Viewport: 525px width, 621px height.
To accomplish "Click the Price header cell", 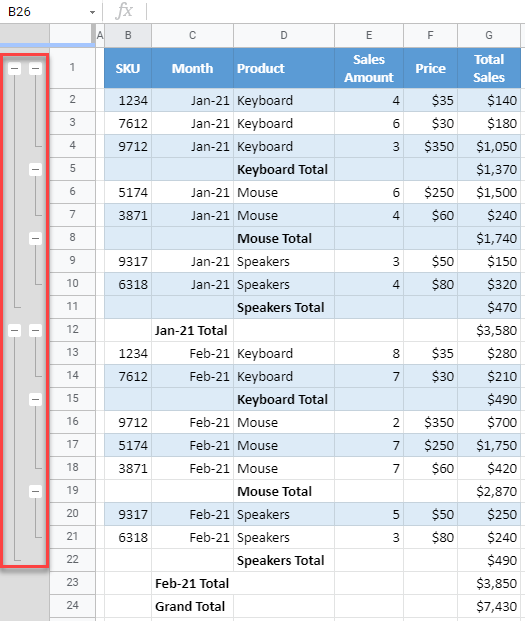I will coord(430,68).
